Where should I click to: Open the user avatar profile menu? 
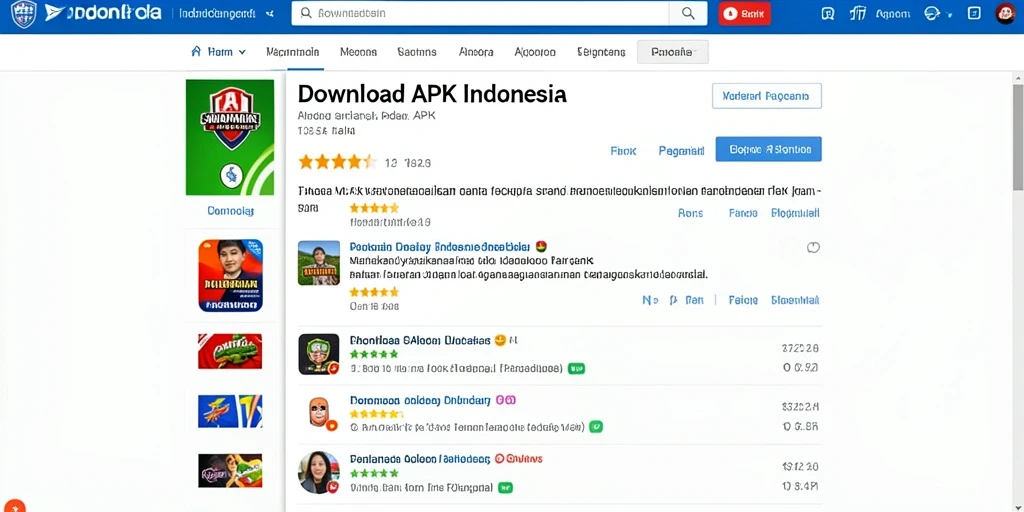point(1006,14)
